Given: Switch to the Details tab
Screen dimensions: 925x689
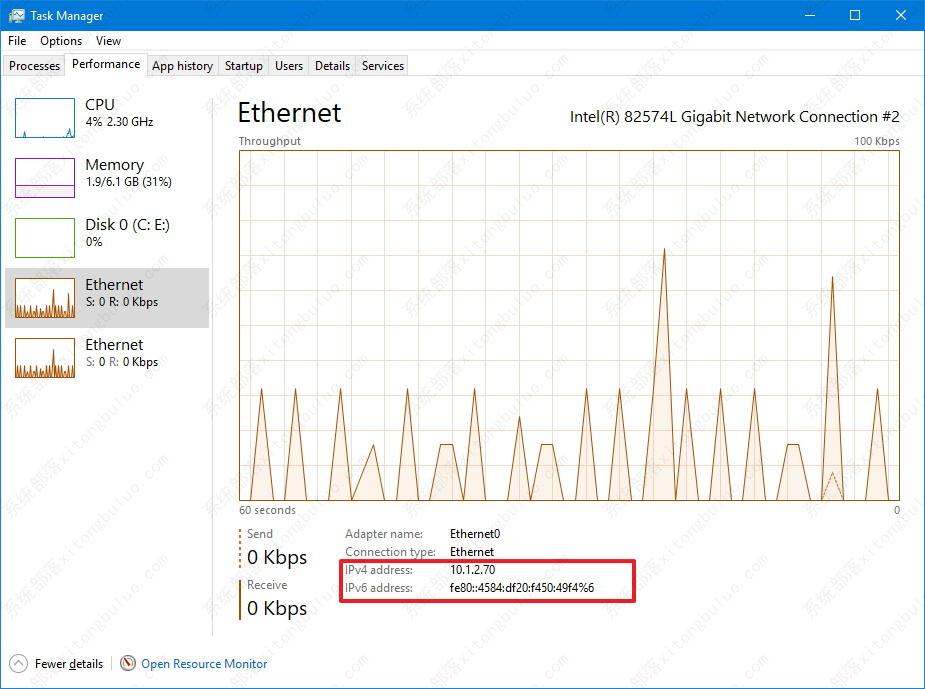Looking at the screenshot, I should [332, 65].
